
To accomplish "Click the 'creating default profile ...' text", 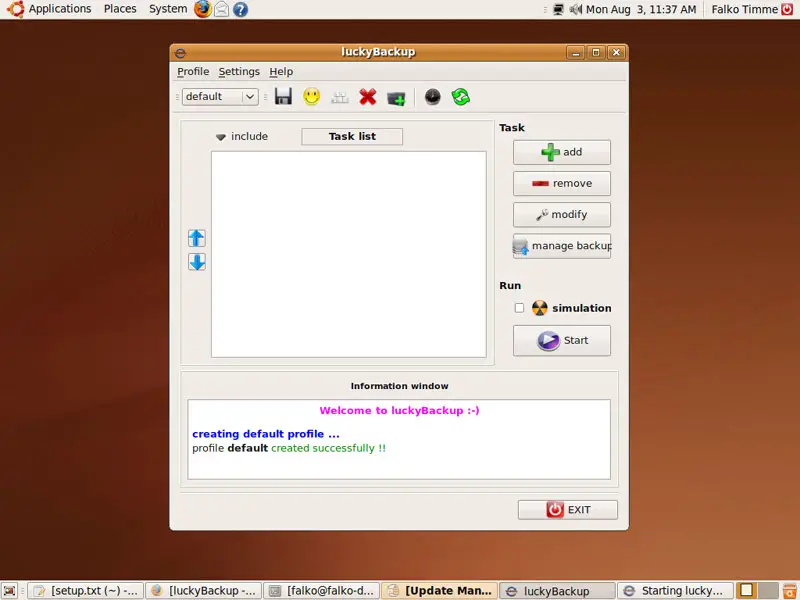I will pyautogui.click(x=266, y=434).
